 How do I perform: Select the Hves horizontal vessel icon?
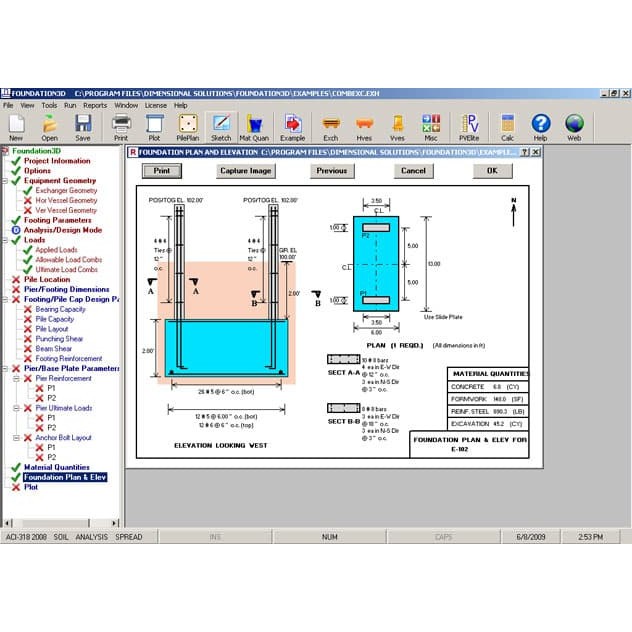364,125
